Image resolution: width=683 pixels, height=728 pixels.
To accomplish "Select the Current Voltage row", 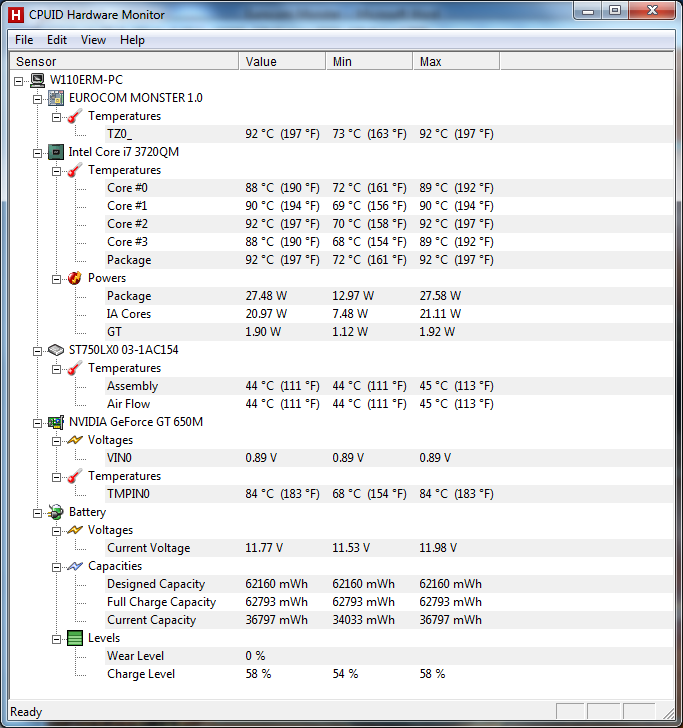I will pyautogui.click(x=389, y=548).
